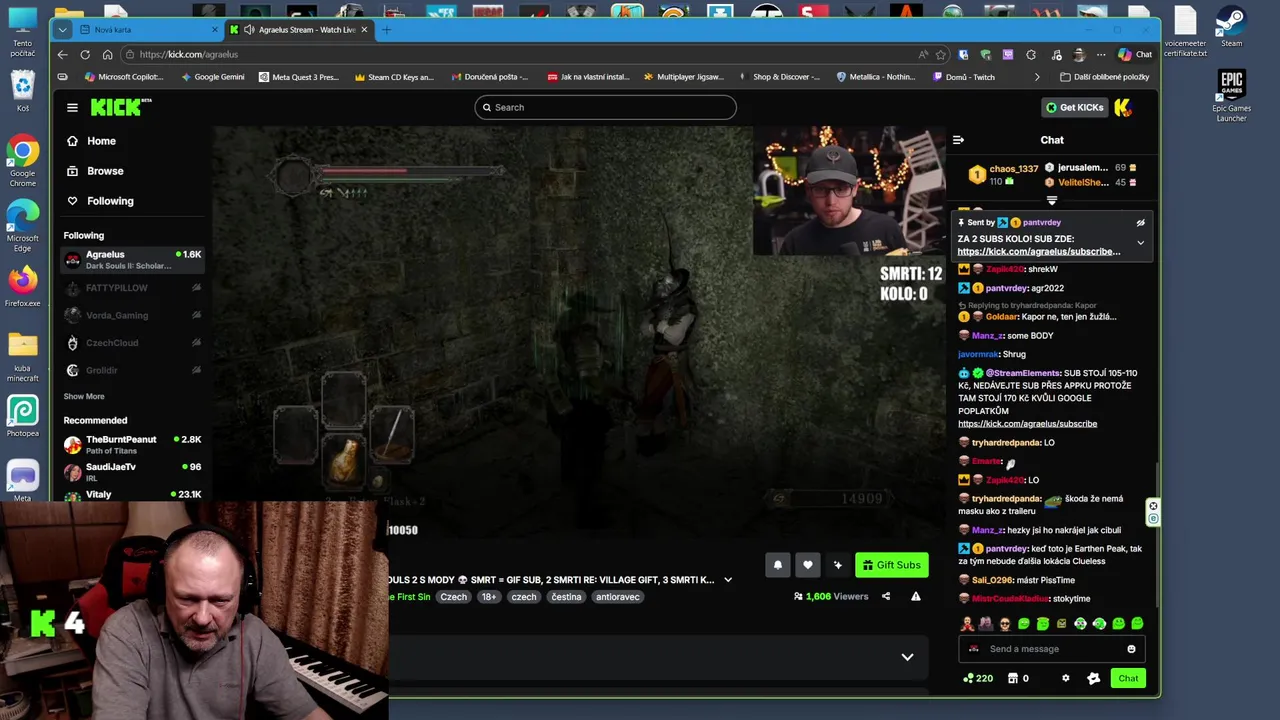Viewport: 1280px width, 720px height.
Task: Open pinned kick.com/agraelus/subscribe link
Action: click(1038, 252)
